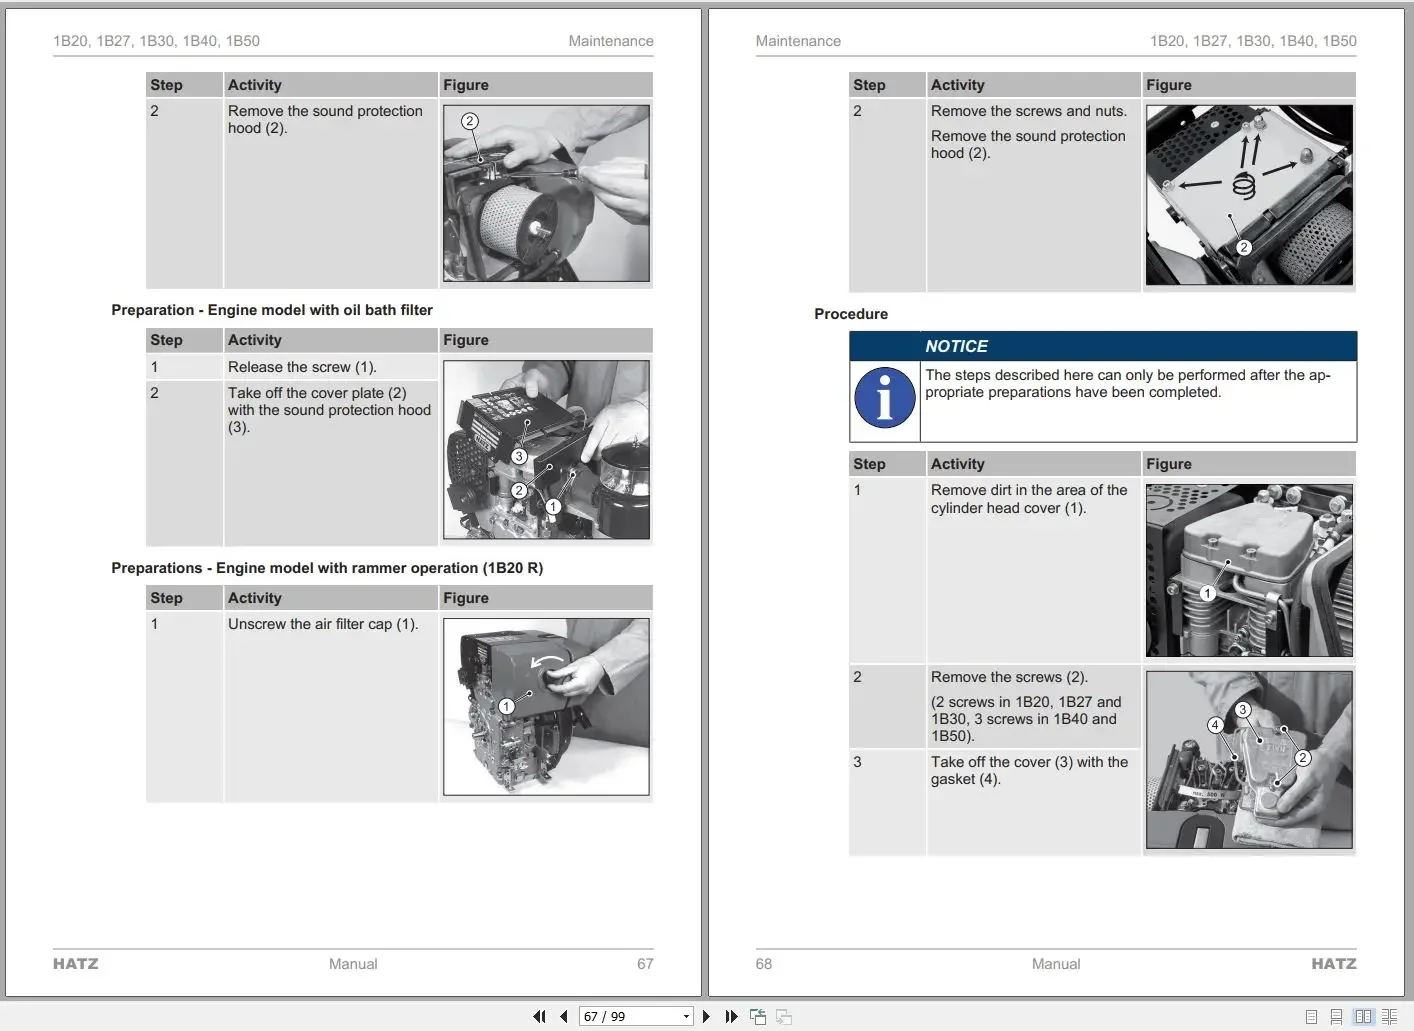1414x1031 pixels.
Task: Go forward to the next view
Action: pyautogui.click(x=783, y=1016)
